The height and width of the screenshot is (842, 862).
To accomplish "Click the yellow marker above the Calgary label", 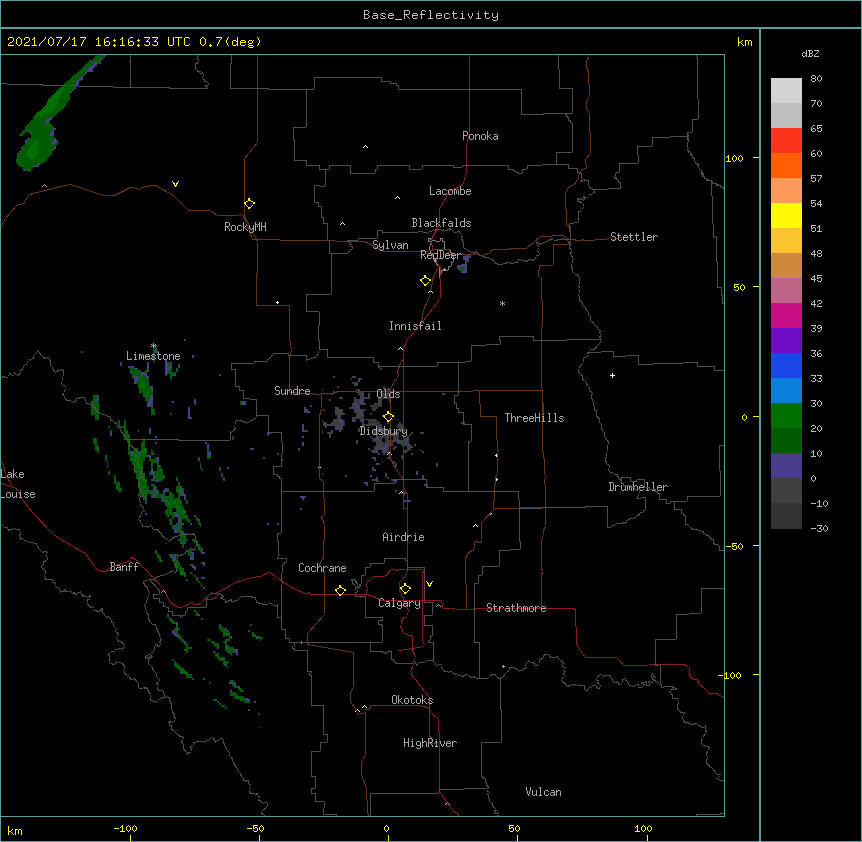I will [x=405, y=589].
